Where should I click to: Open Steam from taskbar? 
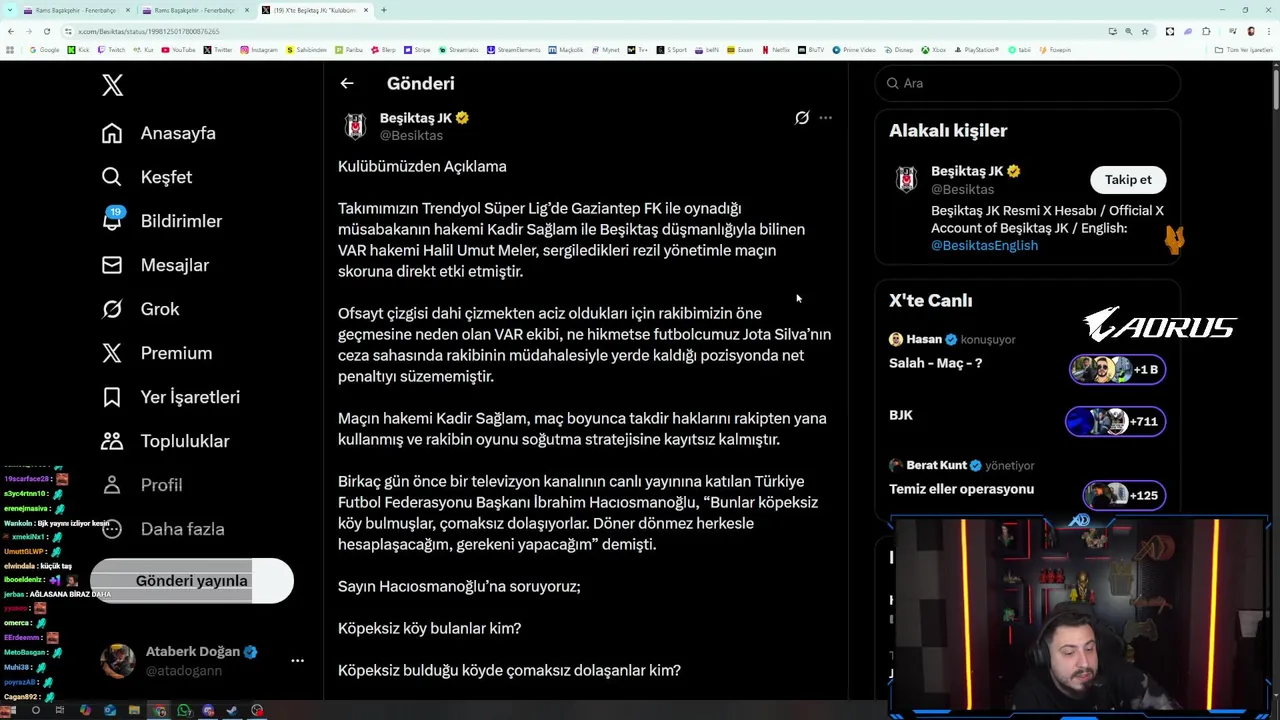[232, 710]
